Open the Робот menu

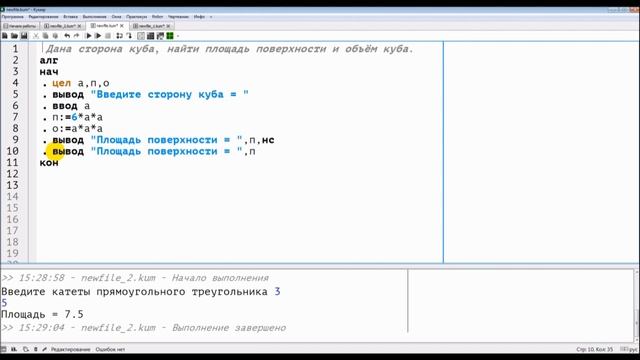[x=157, y=17]
